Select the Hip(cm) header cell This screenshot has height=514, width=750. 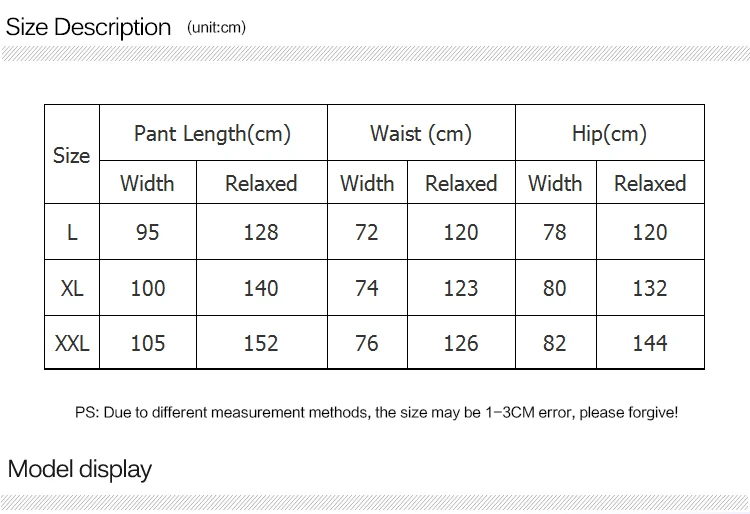(x=610, y=132)
